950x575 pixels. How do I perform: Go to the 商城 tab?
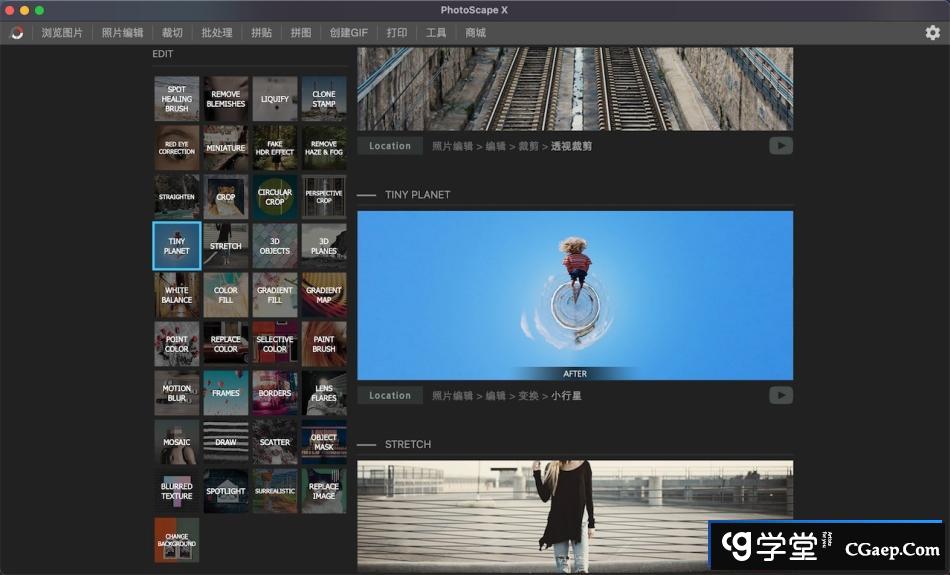coord(475,33)
